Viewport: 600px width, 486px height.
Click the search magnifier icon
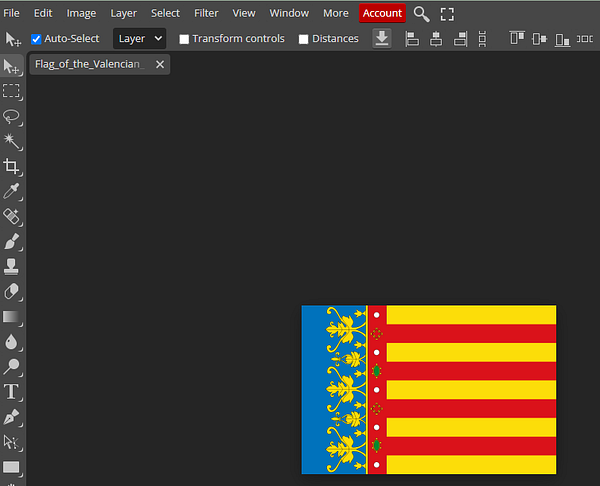tap(421, 14)
